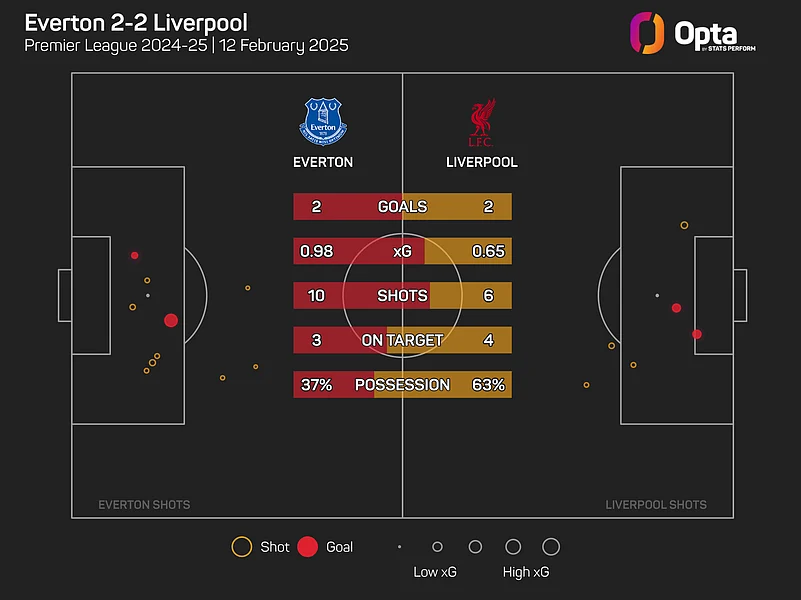This screenshot has height=600, width=801.
Task: Click the "Everton 2-2 Liverpool" title
Action: (x=137, y=22)
